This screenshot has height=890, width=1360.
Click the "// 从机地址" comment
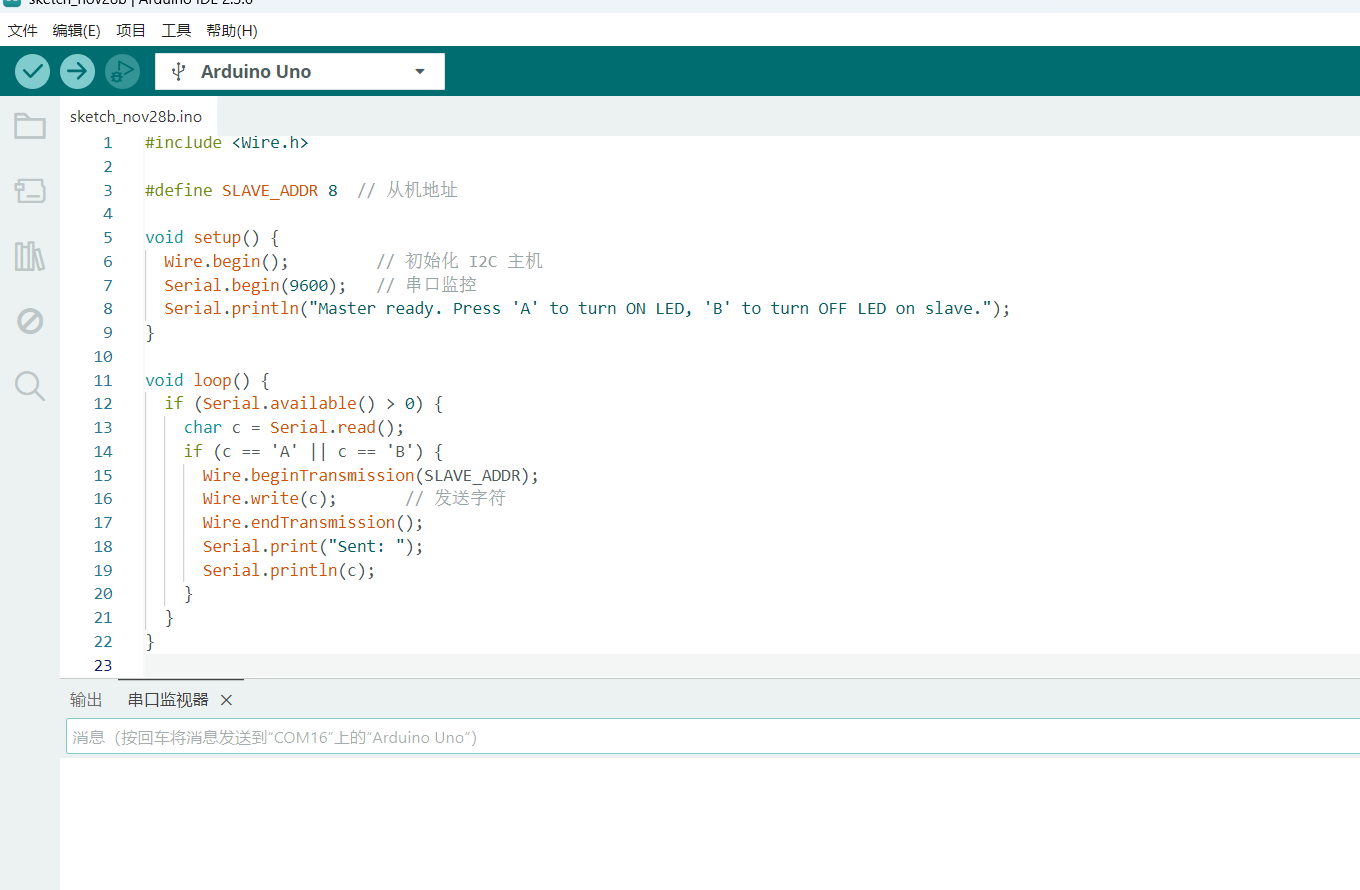click(407, 190)
